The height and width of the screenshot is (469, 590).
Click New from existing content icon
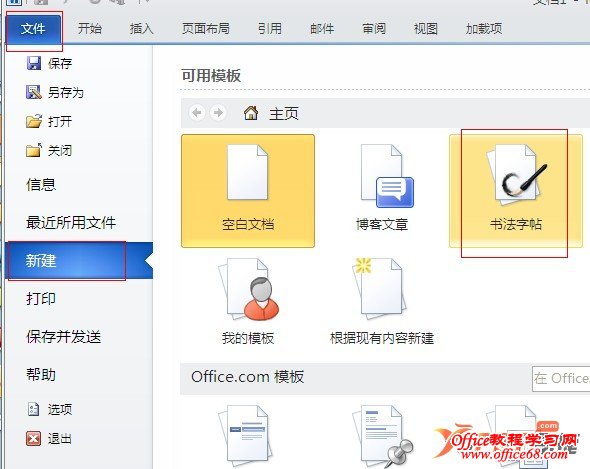tap(379, 288)
